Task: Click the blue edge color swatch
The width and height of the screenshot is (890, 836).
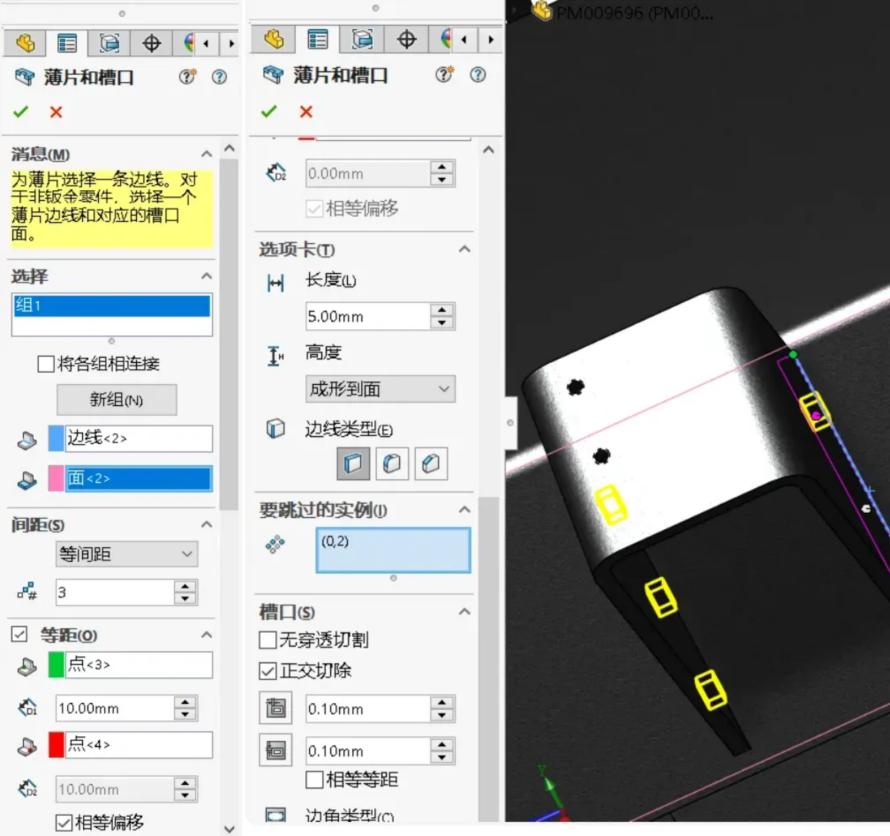Action: click(x=56, y=439)
